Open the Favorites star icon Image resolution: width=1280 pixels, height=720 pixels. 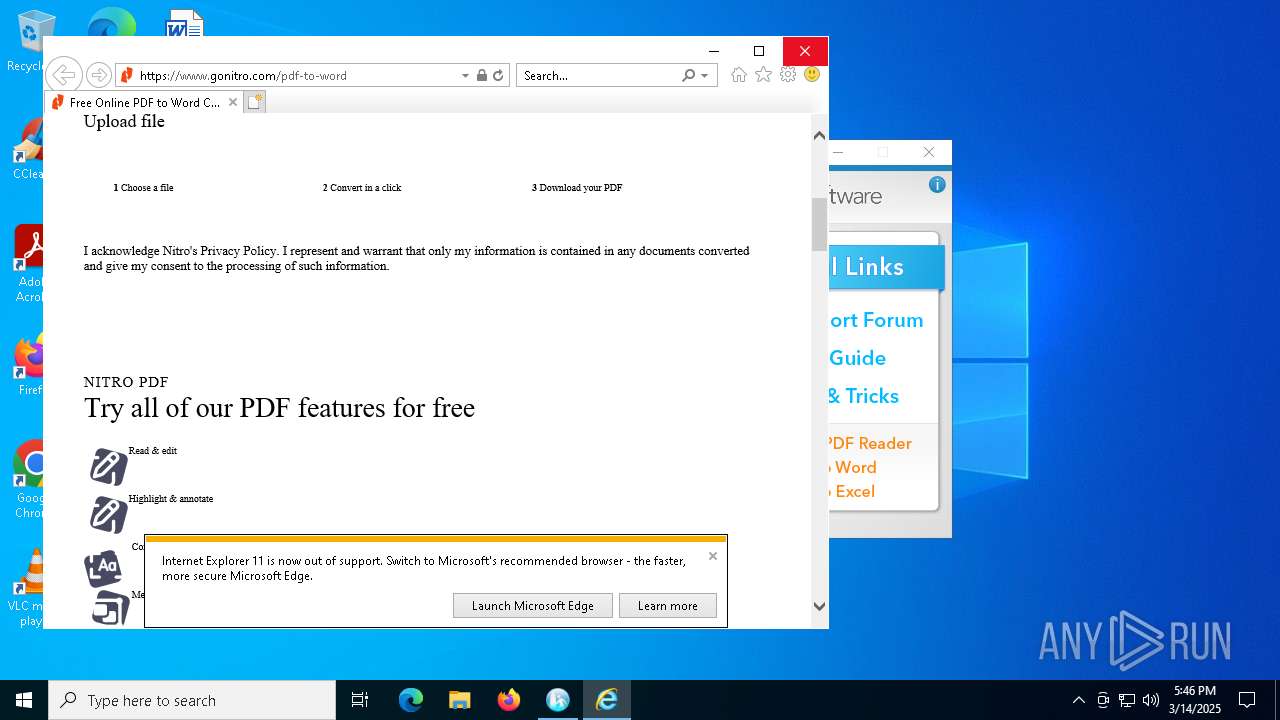[763, 75]
